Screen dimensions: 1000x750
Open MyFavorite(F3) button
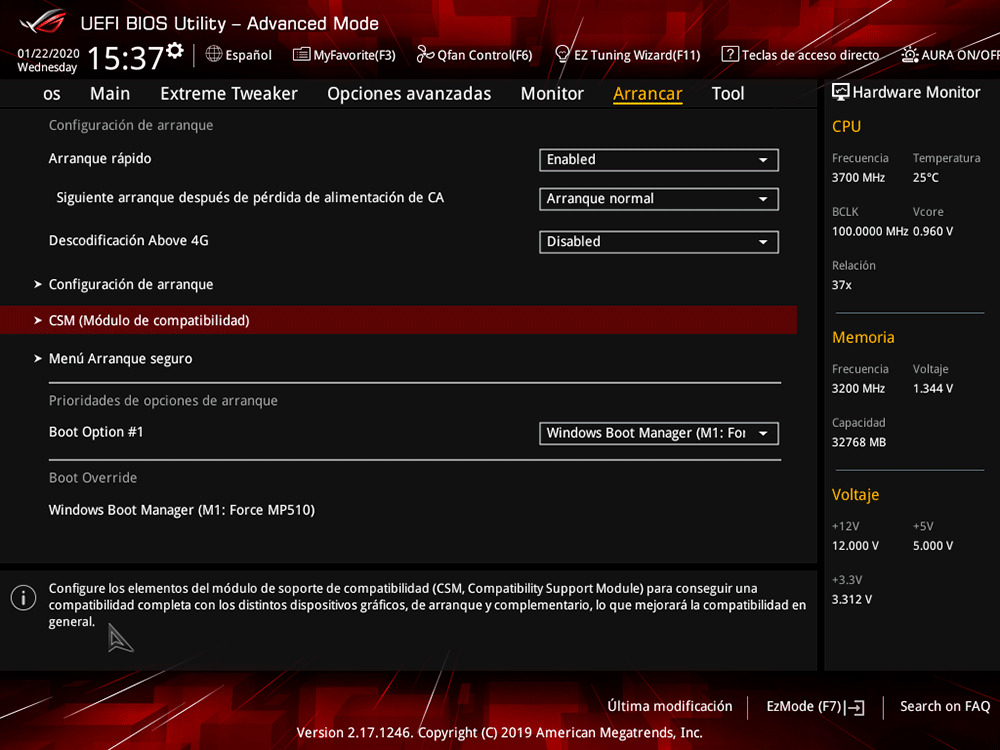tap(344, 55)
